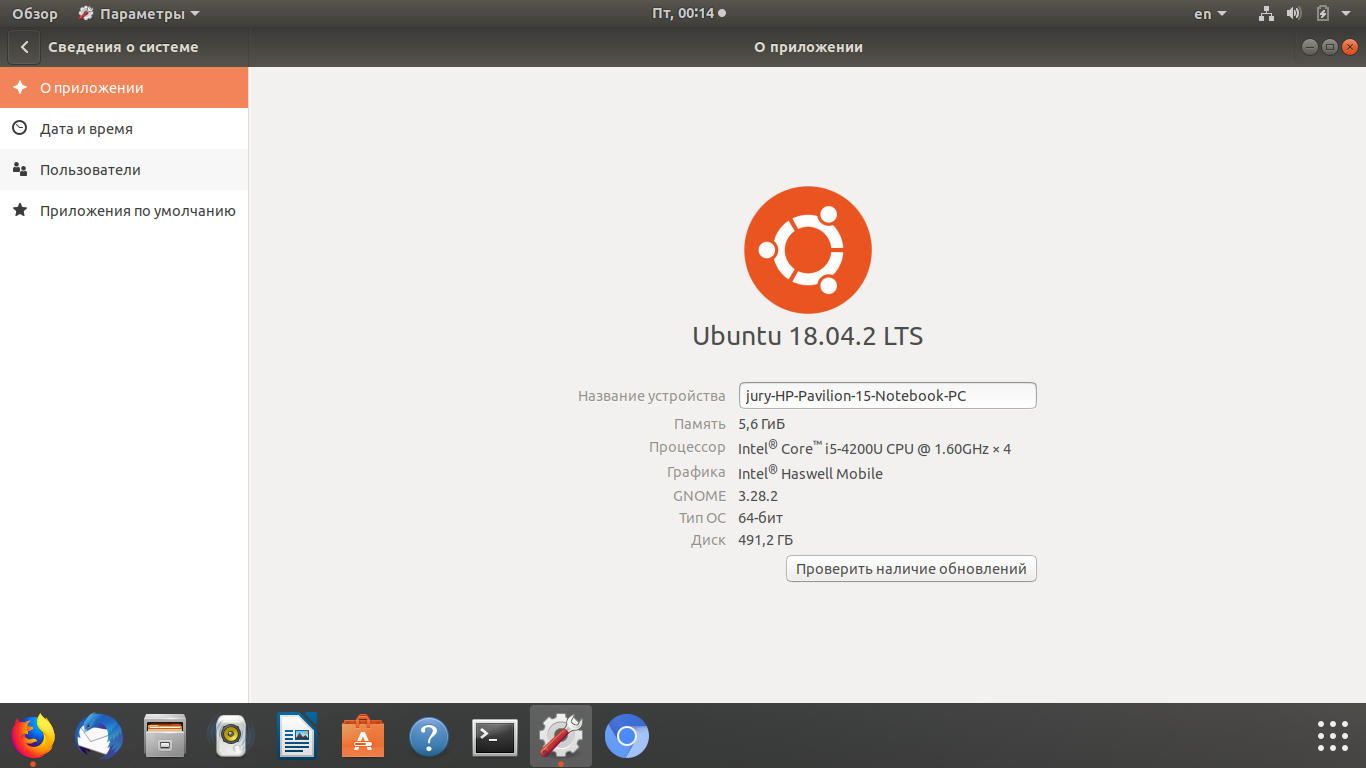The image size is (1366, 768).
Task: Click the volume speaker icon
Action: tap(1293, 14)
